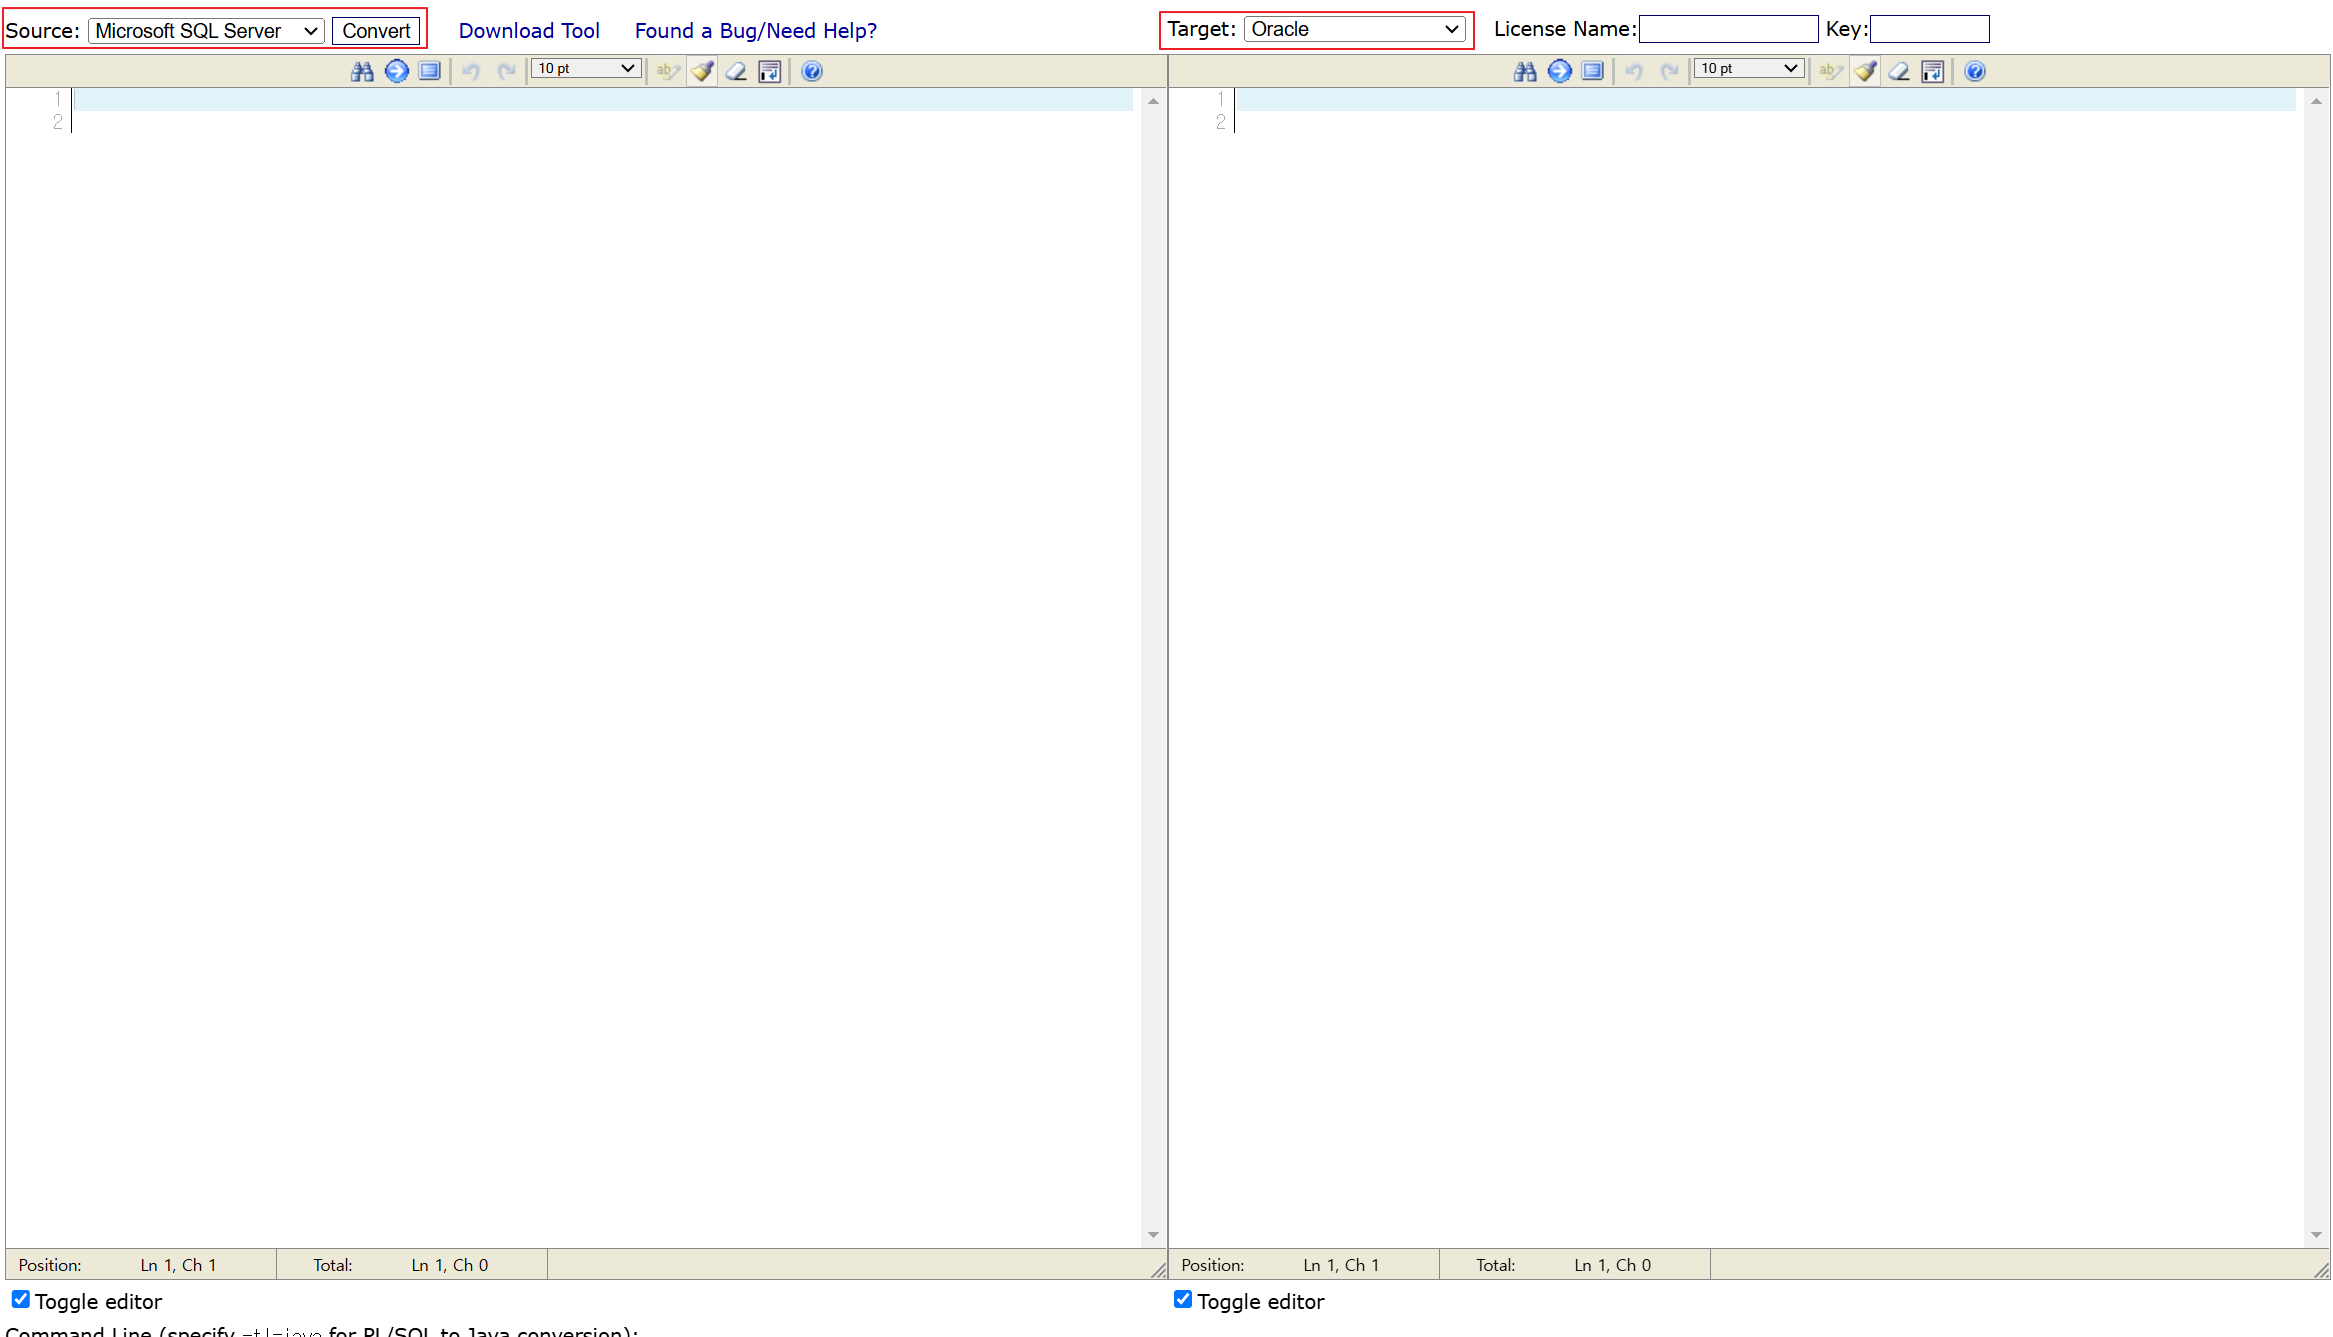Click the fullscreen icon in the source toolbar

430,71
